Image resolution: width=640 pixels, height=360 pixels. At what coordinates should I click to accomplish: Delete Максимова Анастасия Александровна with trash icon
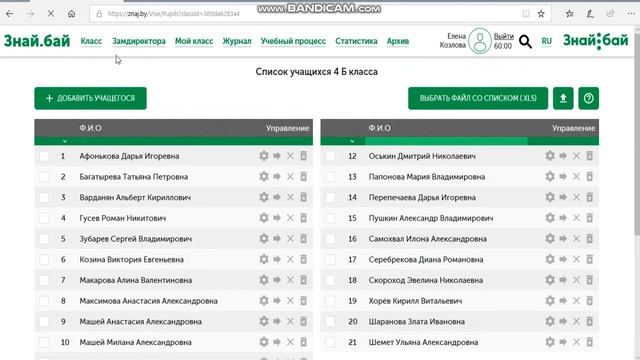tap(303, 301)
